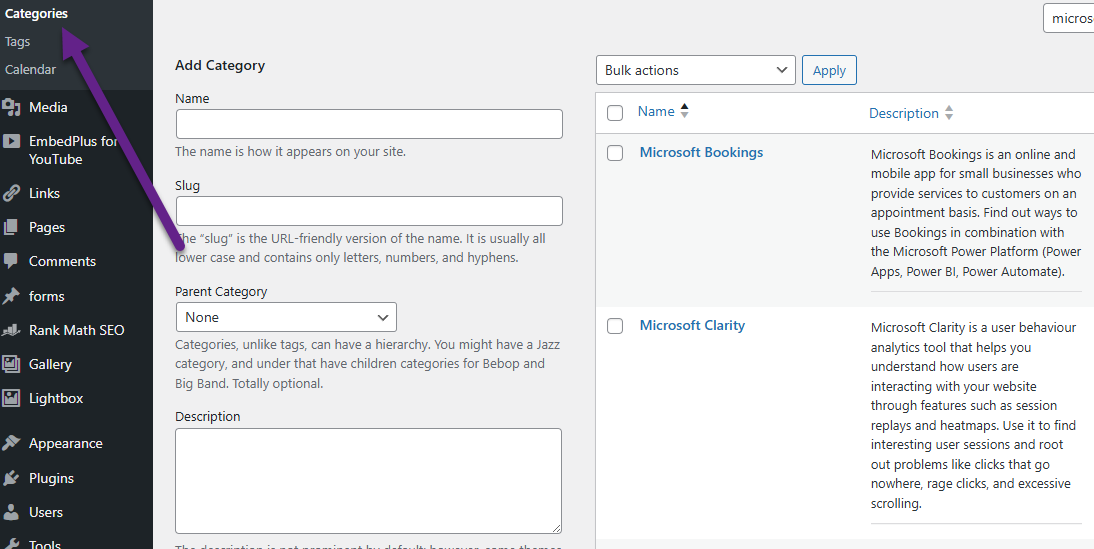Open the Bulk actions dropdown
Screen dimensions: 1094x549
[x=695, y=70]
